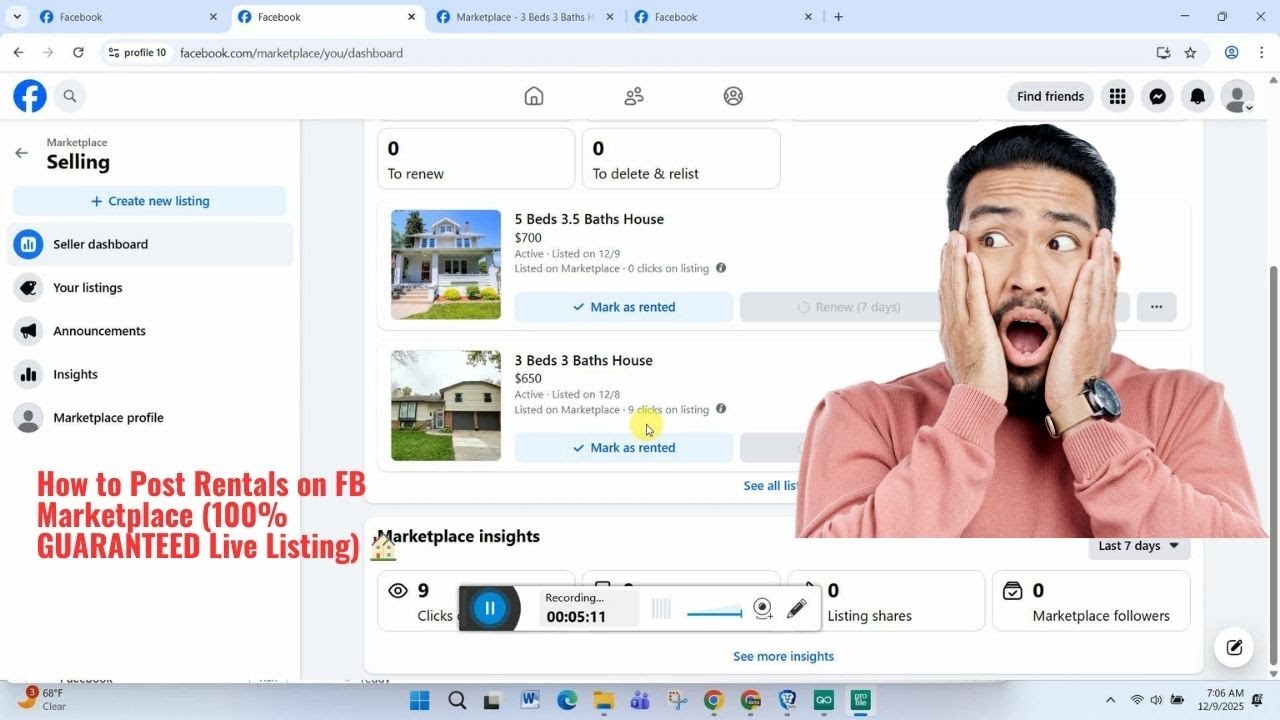
Task: Open the Chrome three-dot menu
Action: [x=1261, y=53]
